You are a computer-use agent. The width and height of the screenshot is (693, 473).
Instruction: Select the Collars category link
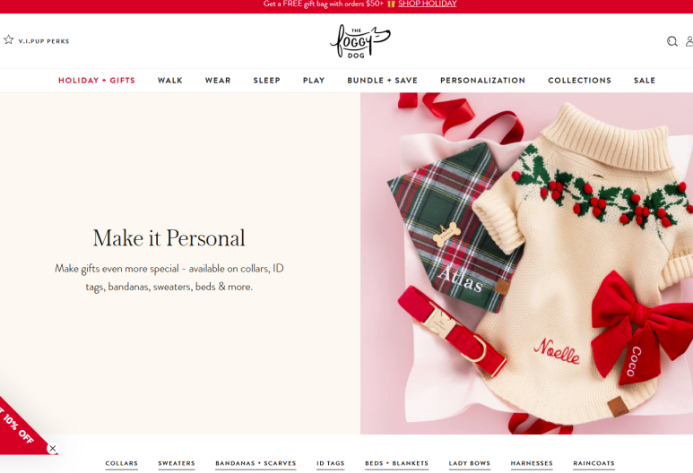point(122,463)
